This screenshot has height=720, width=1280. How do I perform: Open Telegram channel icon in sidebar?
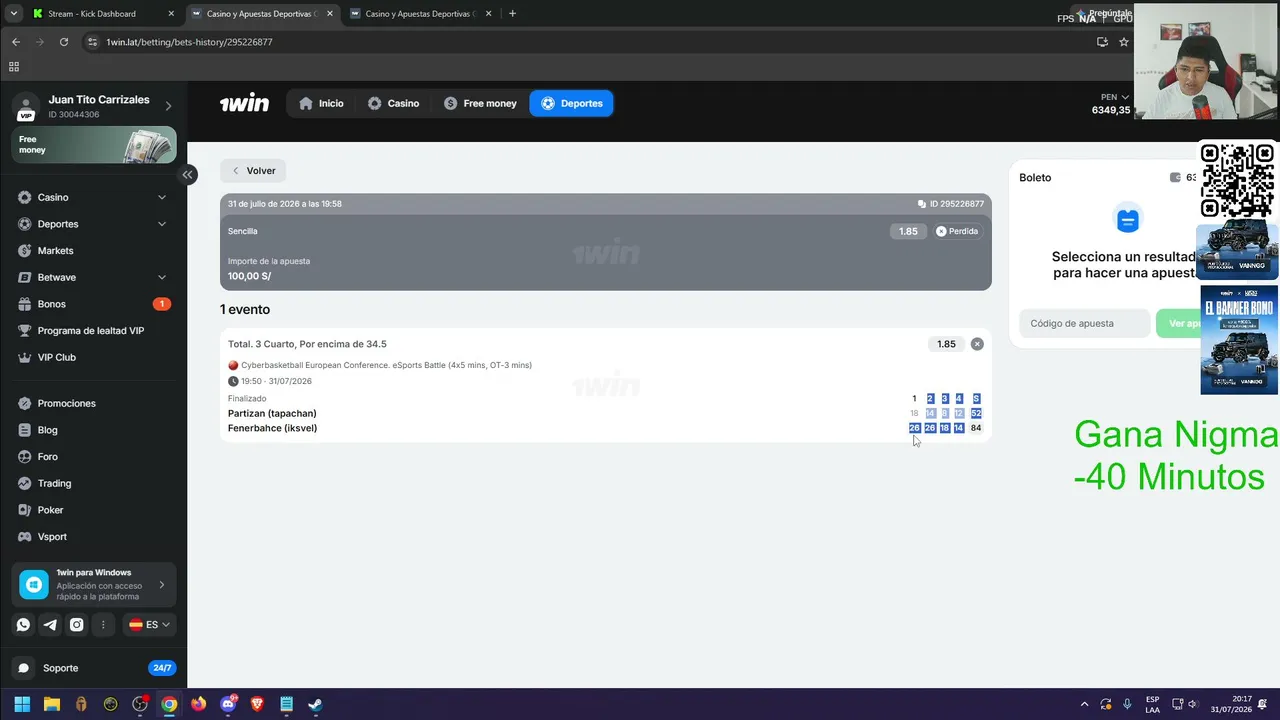coord(50,625)
